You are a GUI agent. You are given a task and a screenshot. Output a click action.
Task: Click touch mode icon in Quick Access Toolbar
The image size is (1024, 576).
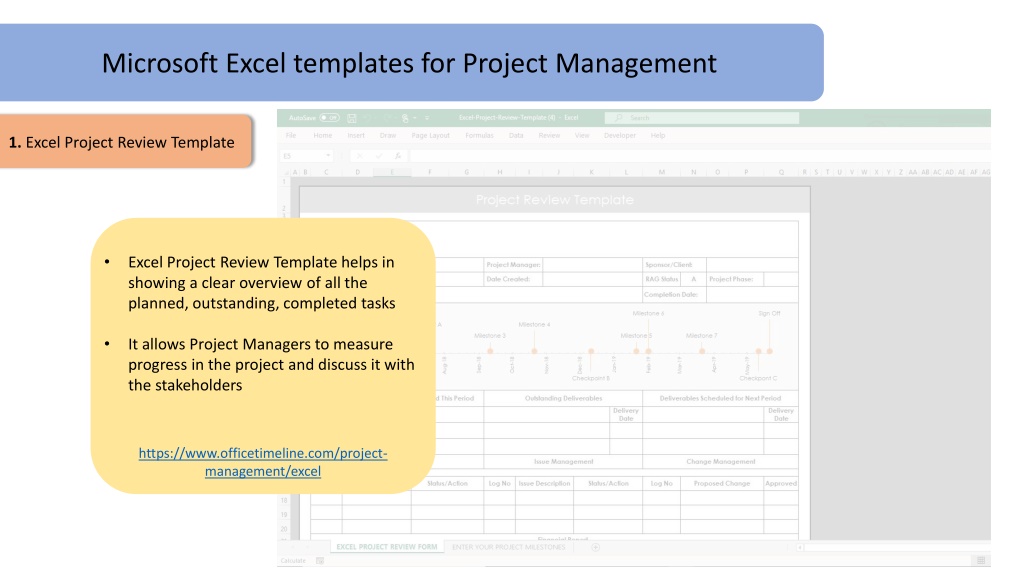click(x=406, y=118)
